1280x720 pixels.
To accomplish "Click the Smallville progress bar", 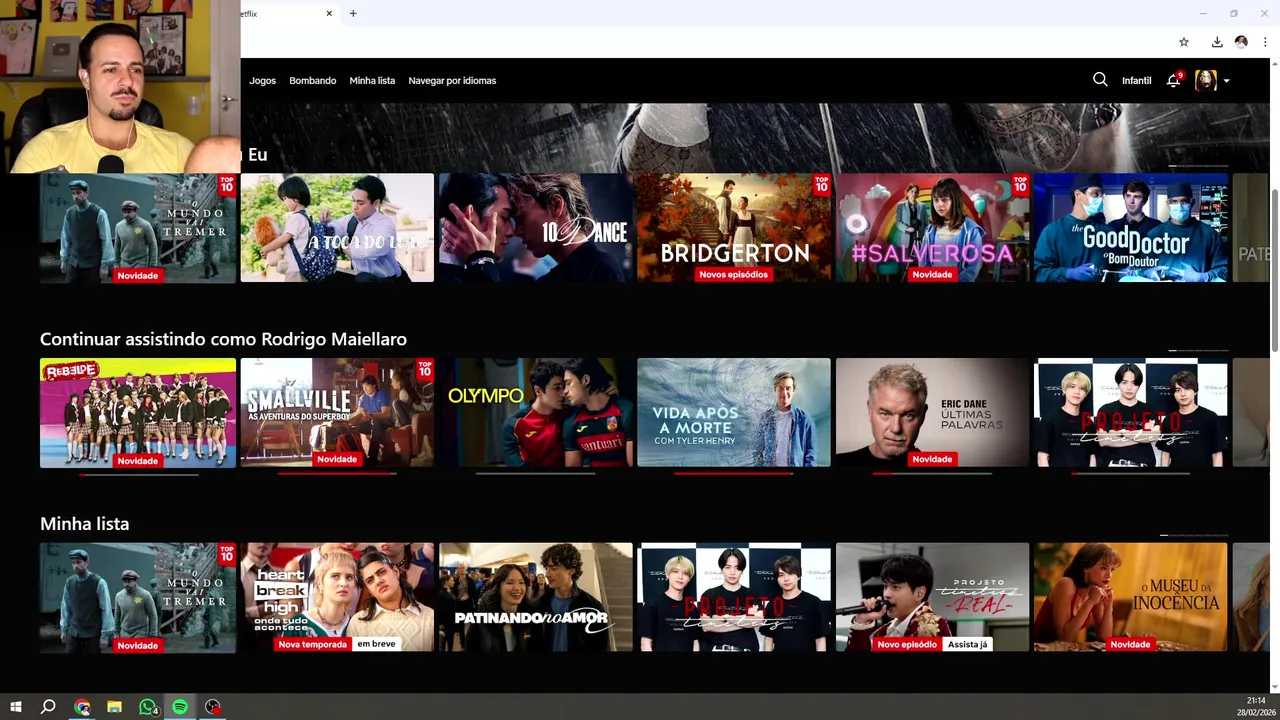I will coord(337,473).
